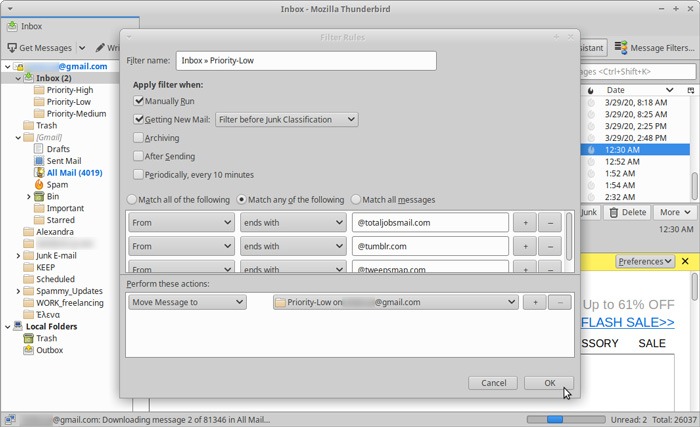Click the KEEP folder icon
The image size is (700, 427).
(x=29, y=267)
